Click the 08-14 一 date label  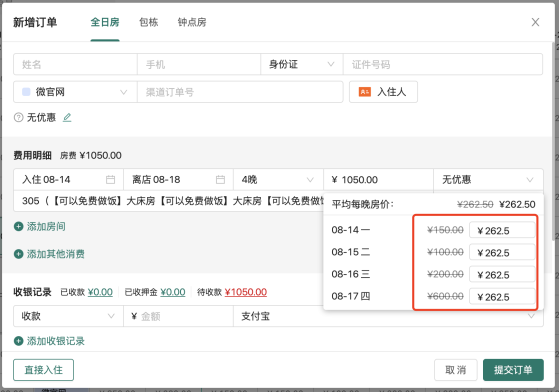[351, 230]
